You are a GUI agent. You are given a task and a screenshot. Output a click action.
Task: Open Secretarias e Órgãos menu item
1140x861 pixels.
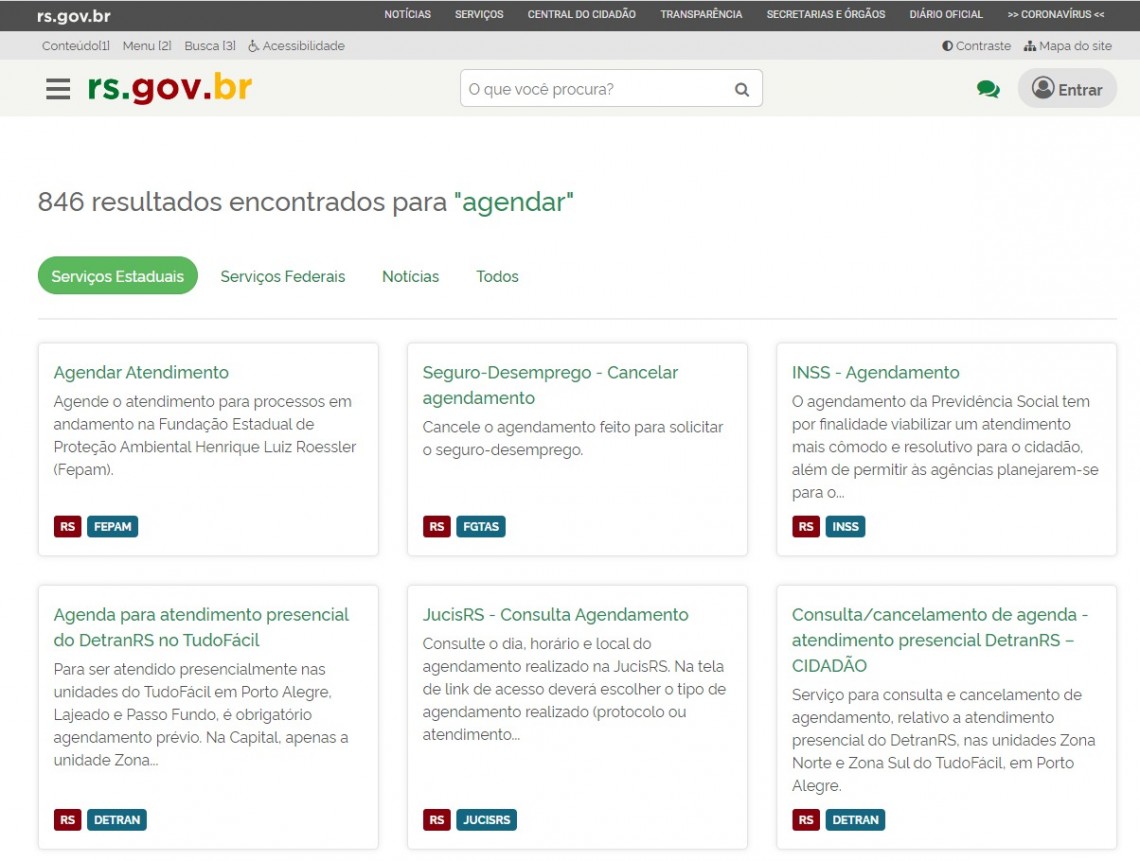[x=825, y=15]
